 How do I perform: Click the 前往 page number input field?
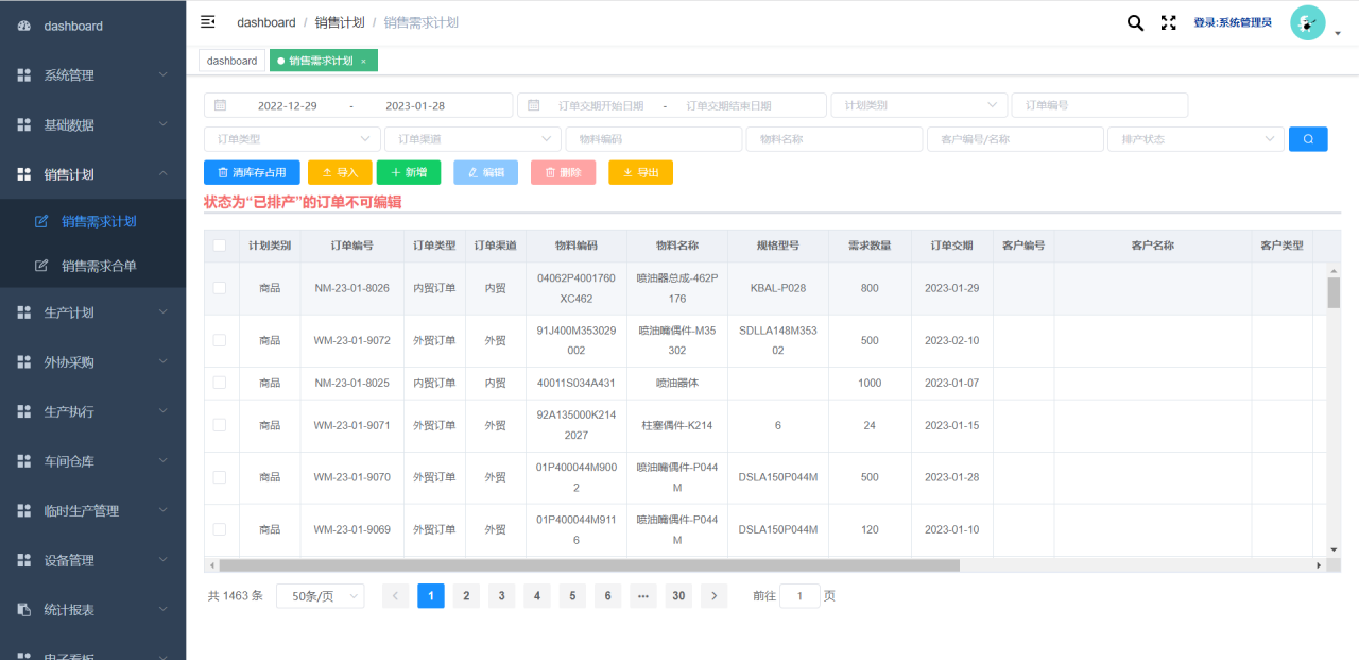tap(800, 595)
